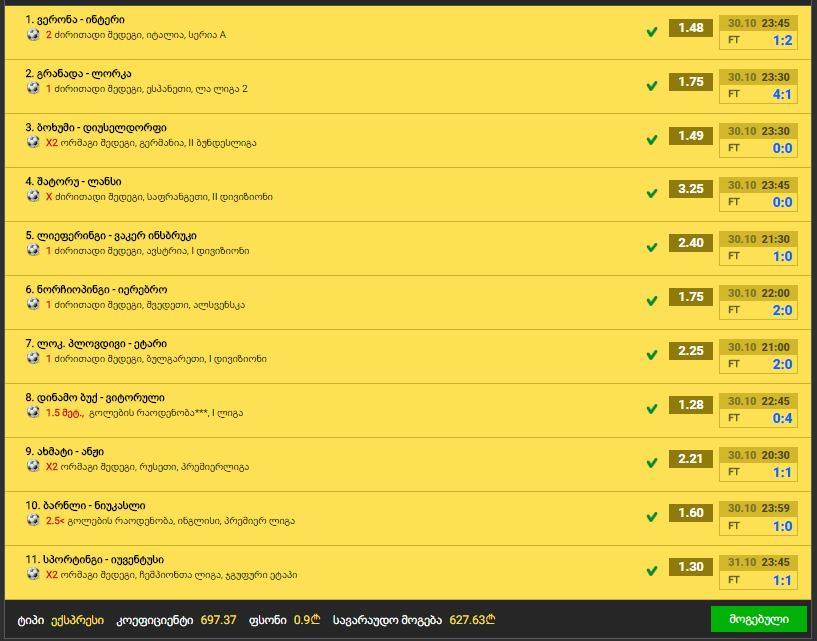This screenshot has width=817, height=641.
Task: Click green checkmark next to 3.25 odds
Action: coord(651,194)
